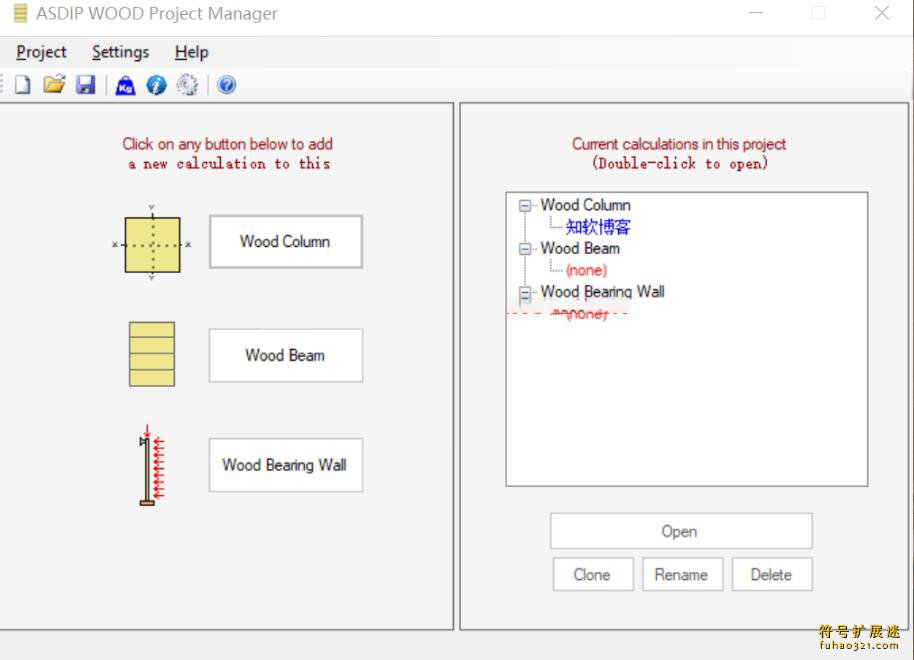Select the (none) entry under Wood Beam
Image resolution: width=914 pixels, height=660 pixels.
[586, 270]
